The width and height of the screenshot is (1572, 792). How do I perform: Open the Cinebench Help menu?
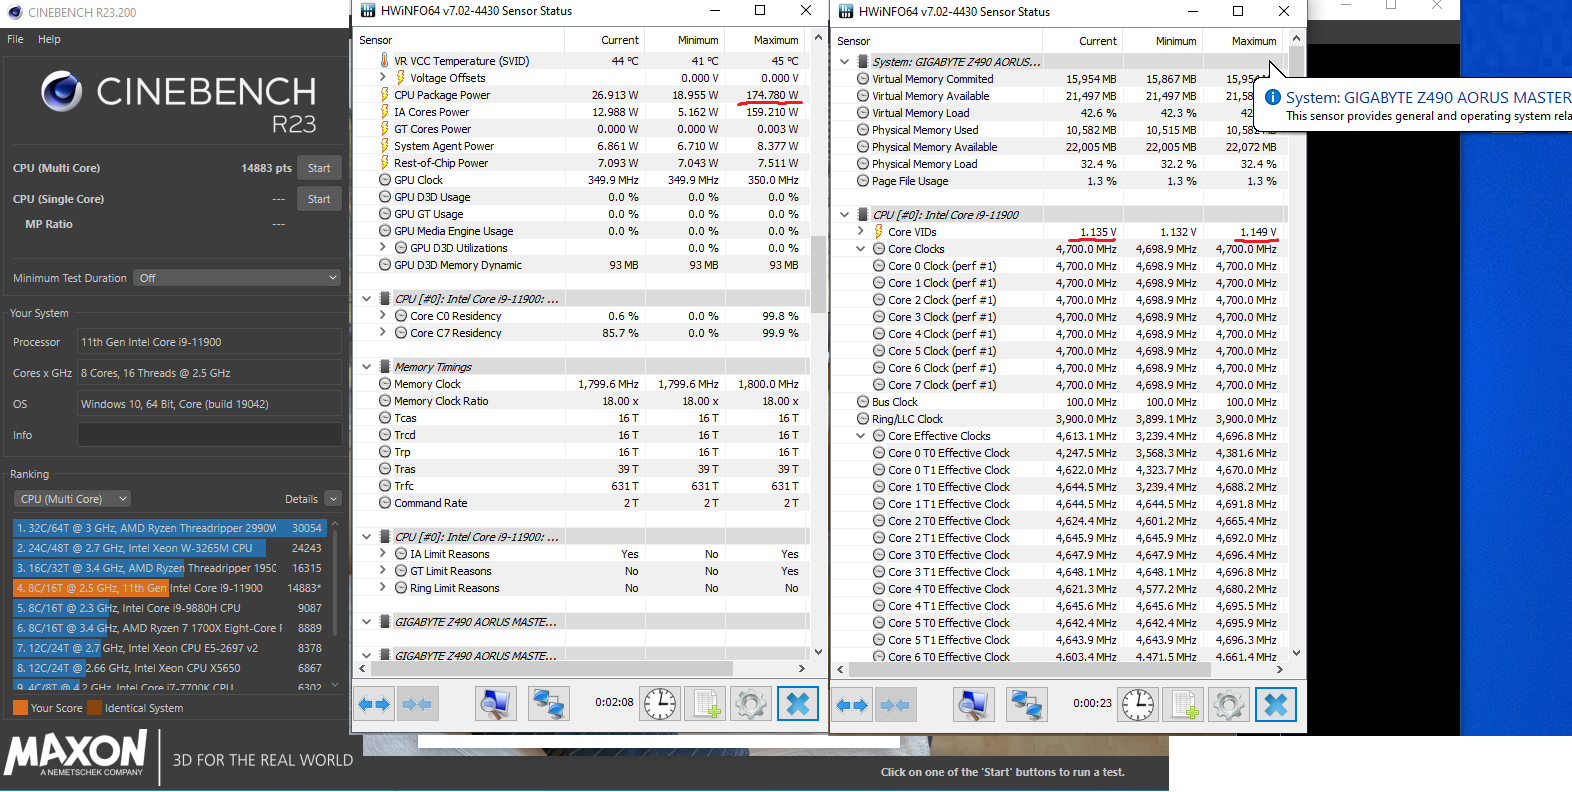click(x=49, y=39)
